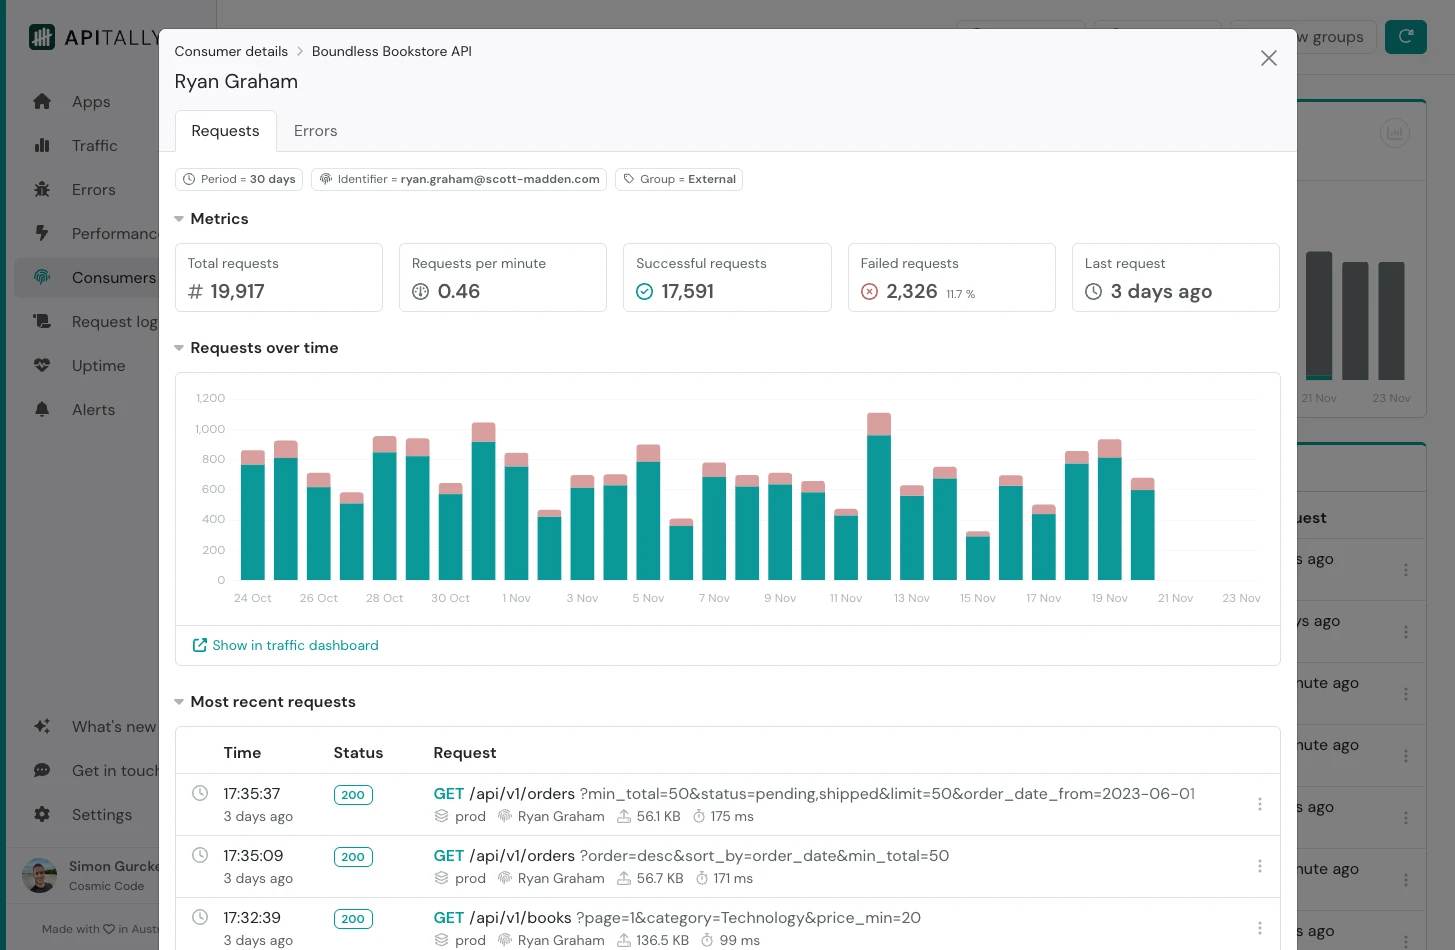The width and height of the screenshot is (1455, 950).
Task: Open options menu for the 17:35:09 request
Action: [1259, 866]
